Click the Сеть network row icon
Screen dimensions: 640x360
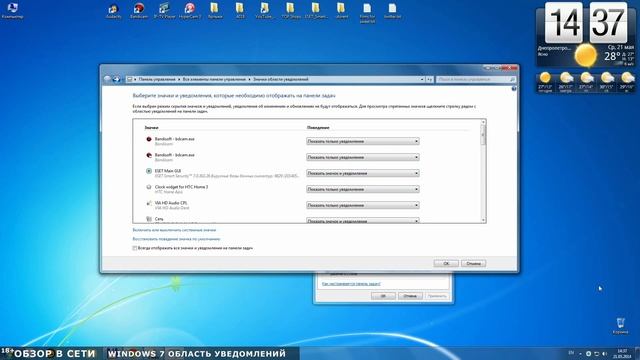pos(149,219)
